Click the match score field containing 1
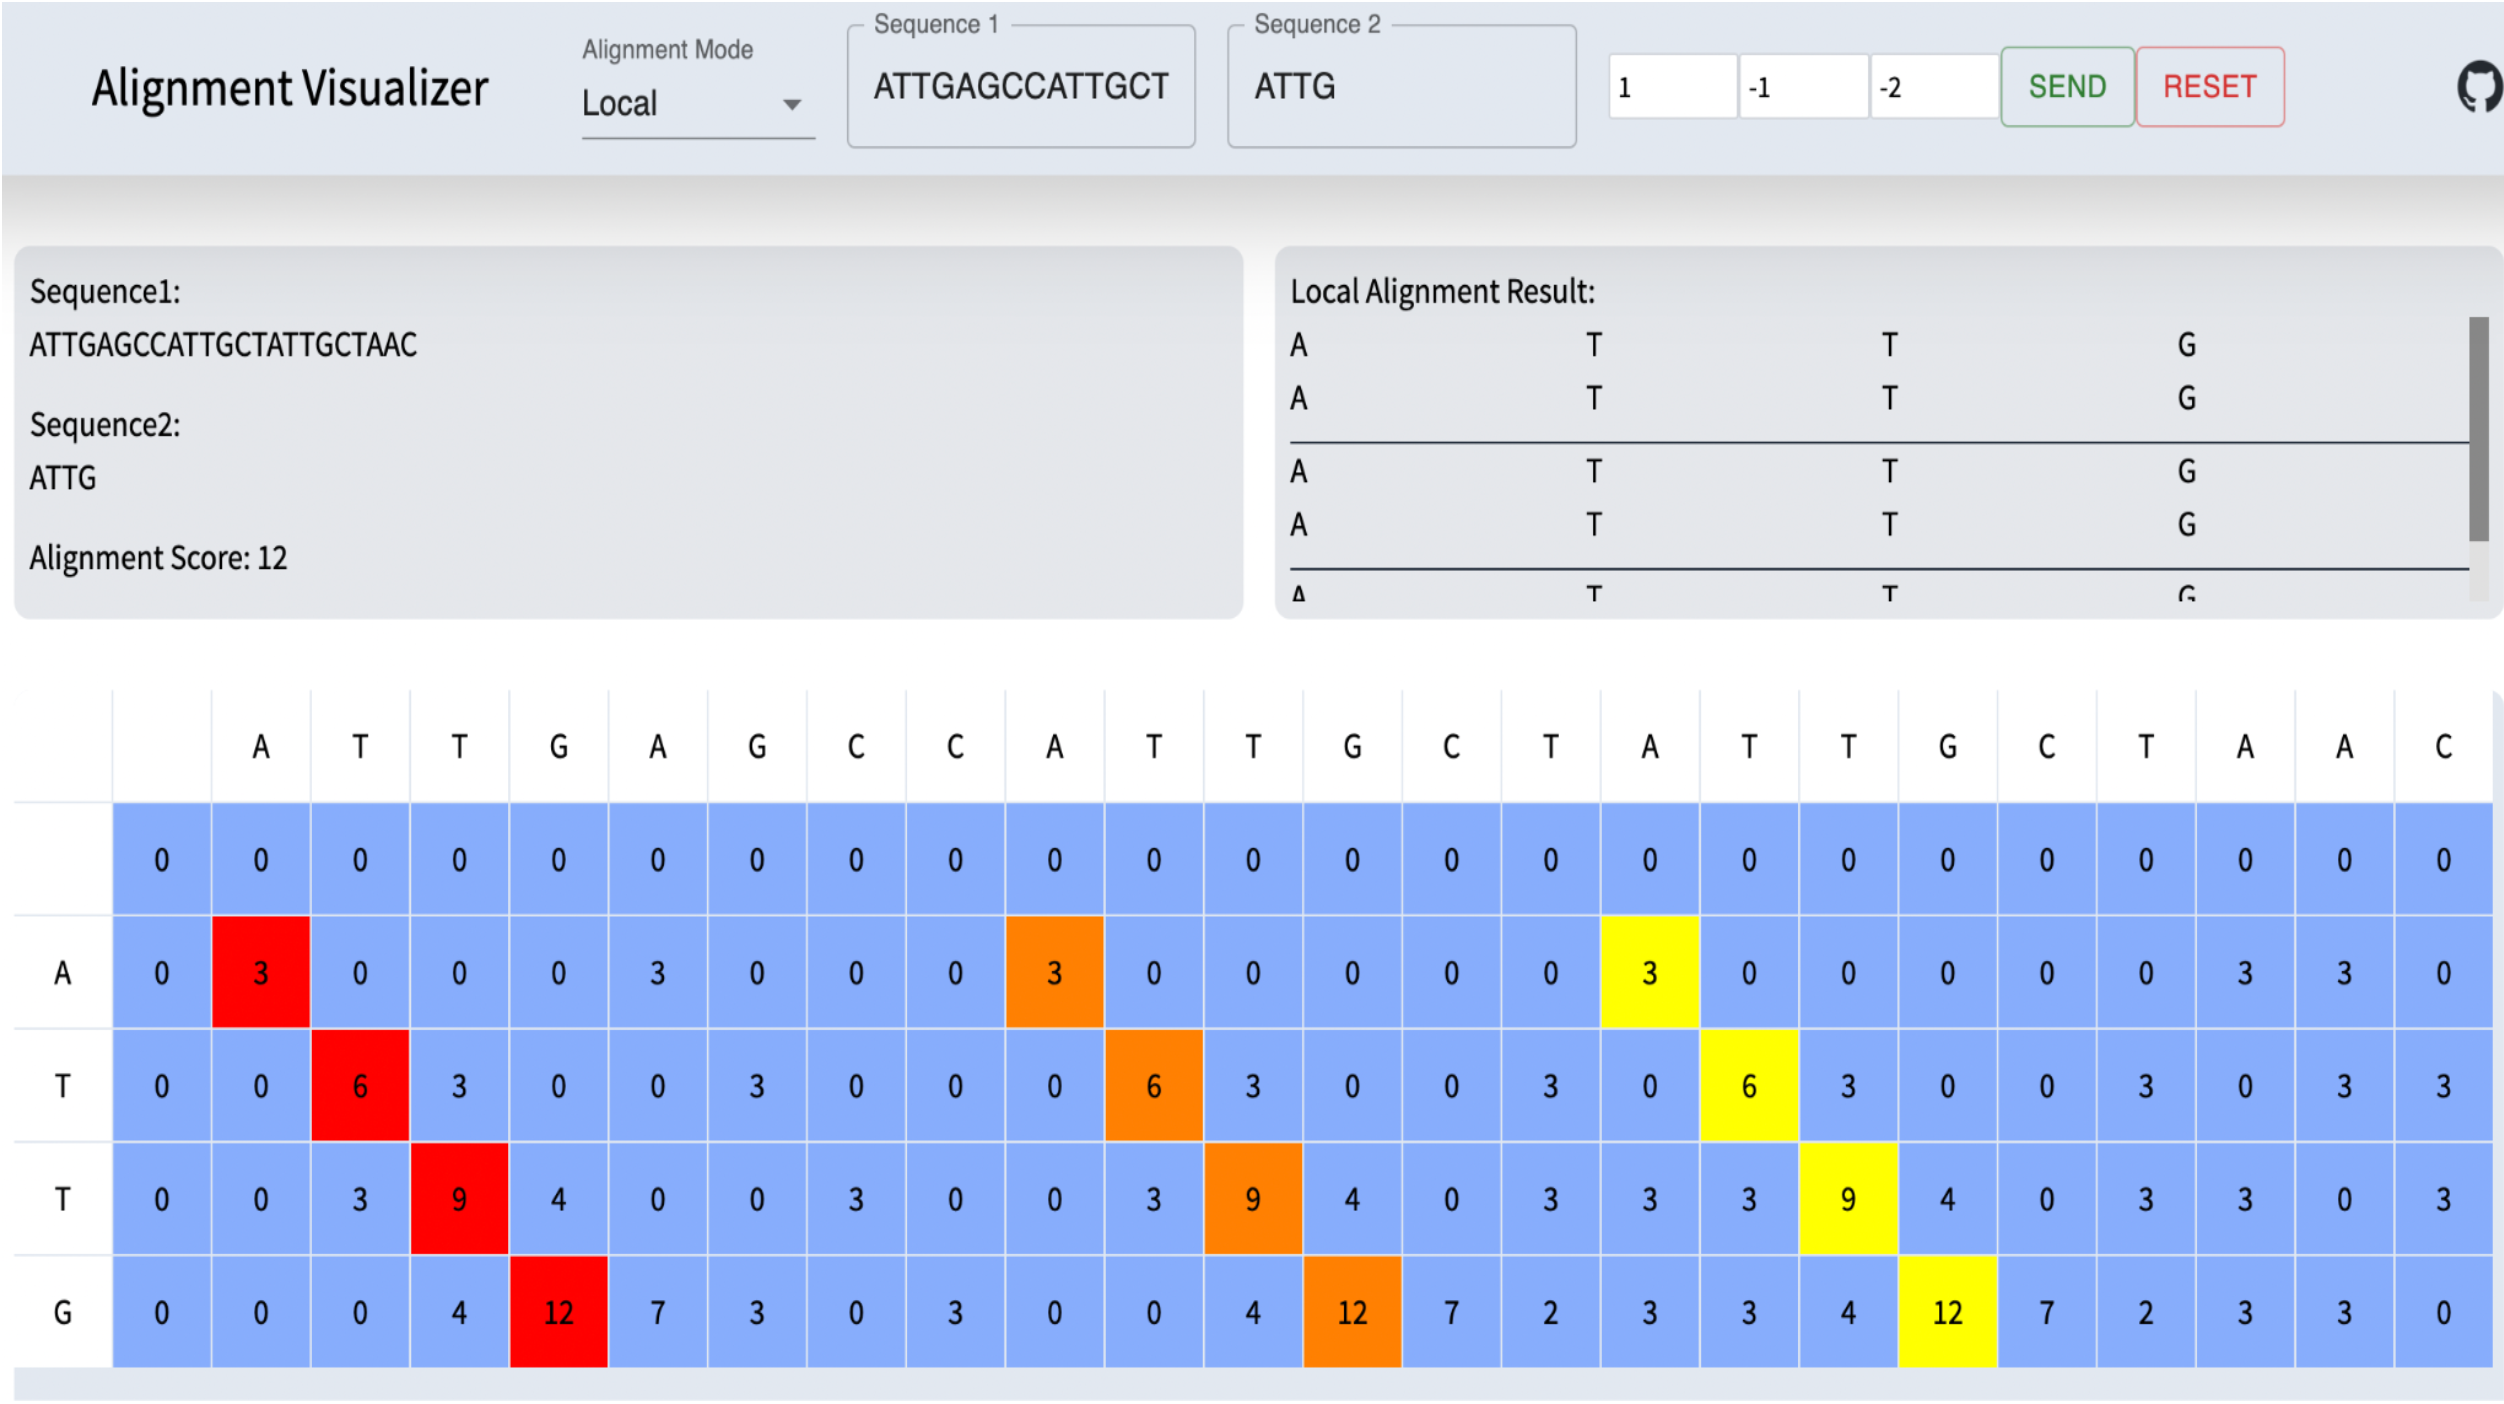The height and width of the screenshot is (1404, 2504). point(1671,88)
